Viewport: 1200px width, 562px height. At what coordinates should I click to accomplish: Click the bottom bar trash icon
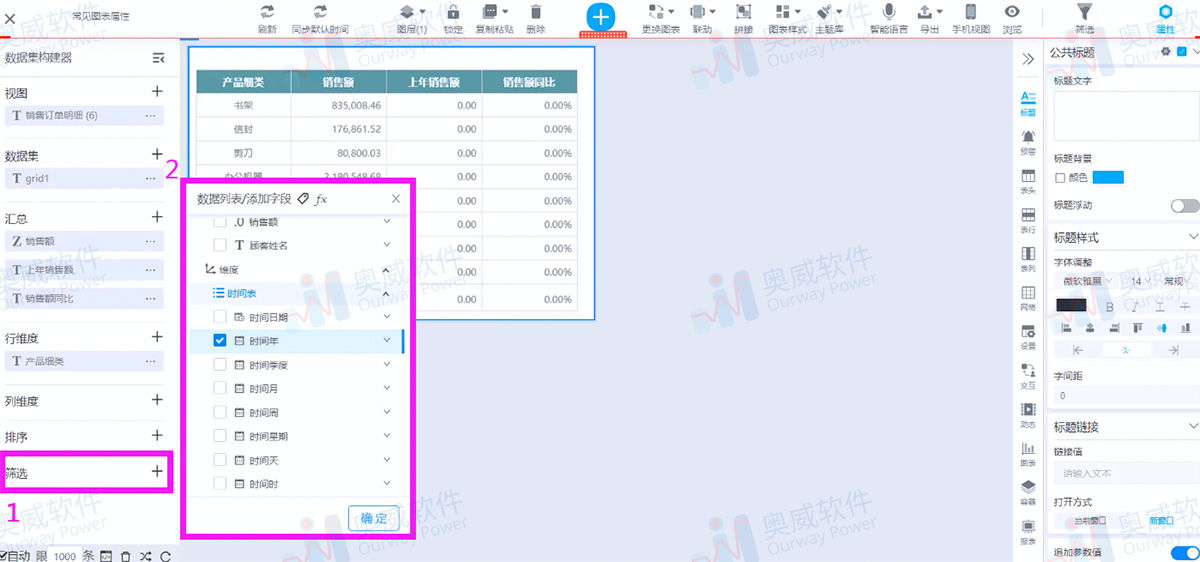tap(126, 556)
